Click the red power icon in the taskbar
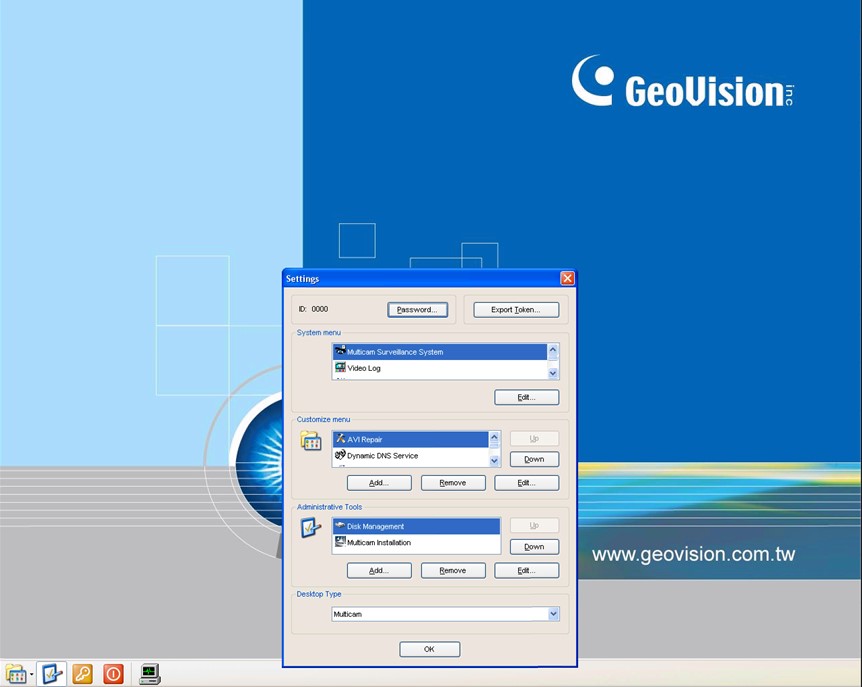This screenshot has height=687, width=862. click(x=114, y=674)
